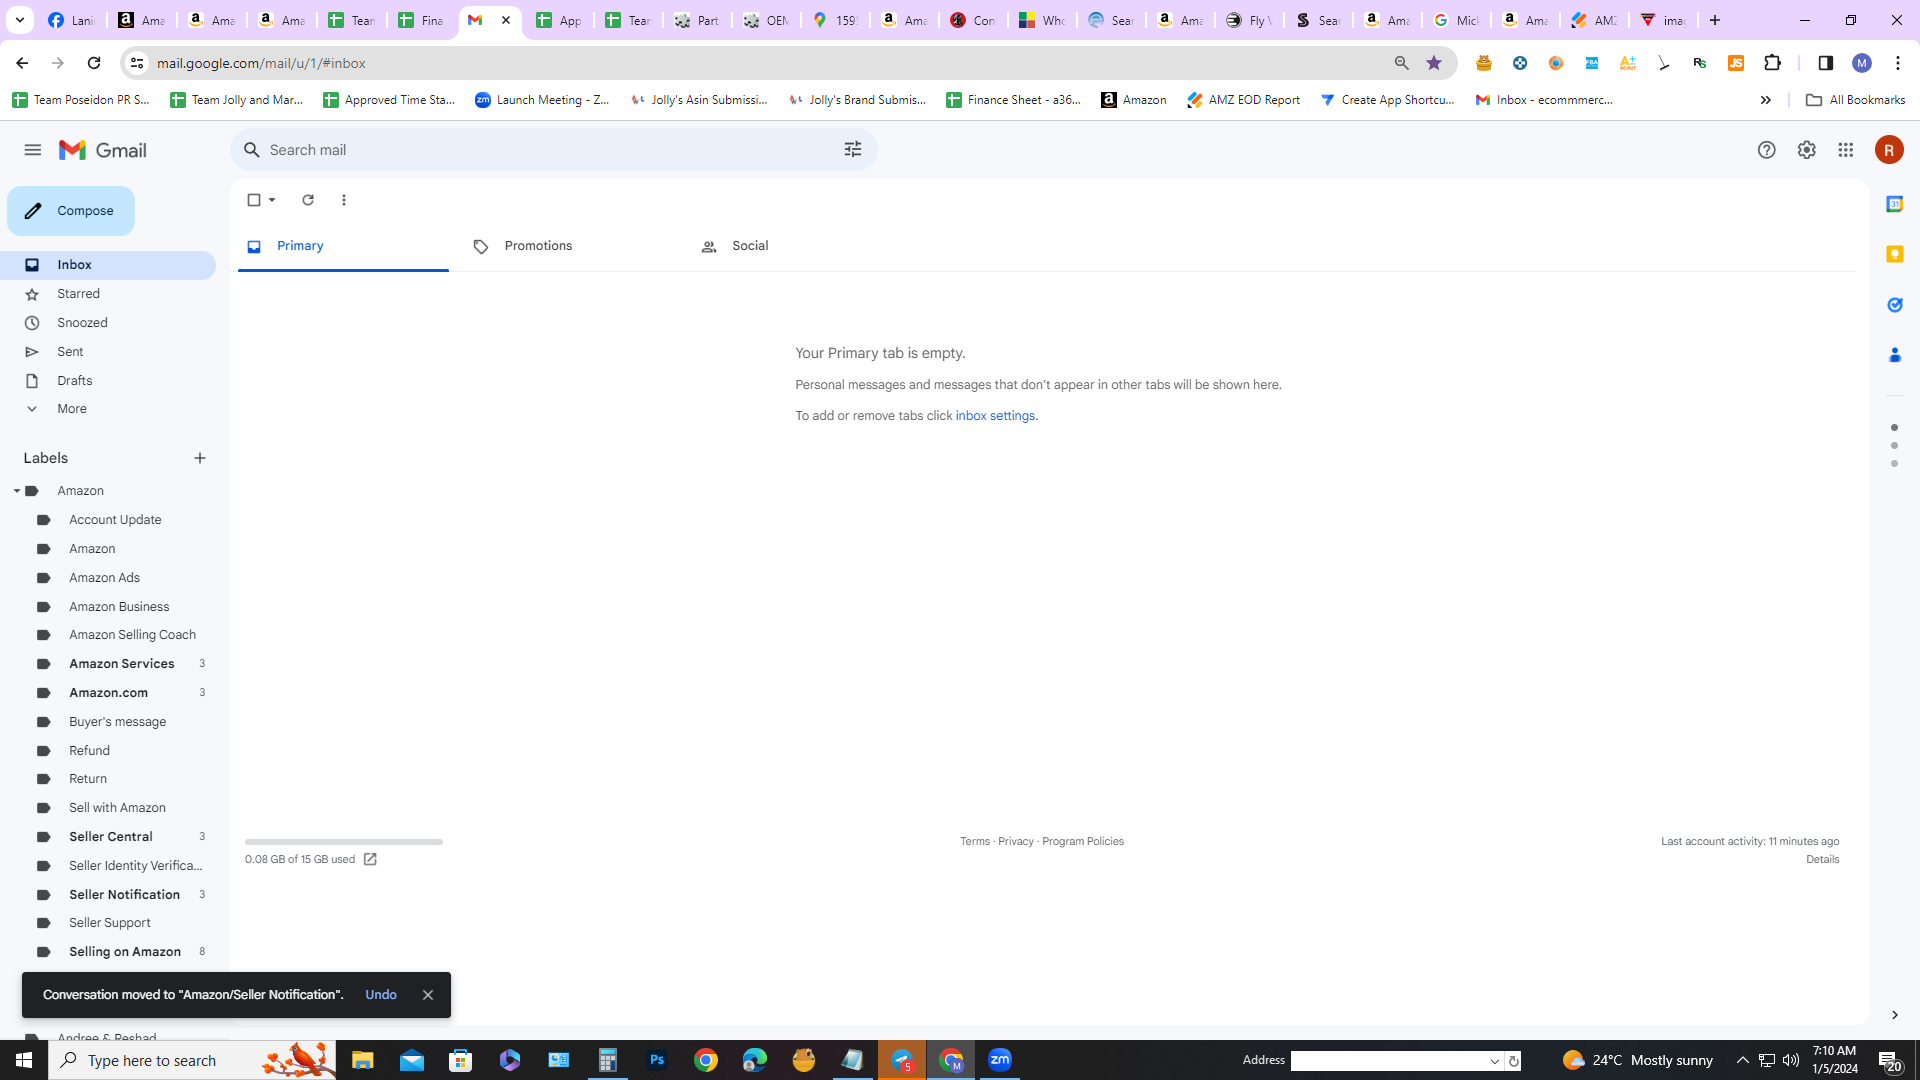The height and width of the screenshot is (1080, 1920).
Task: Open the tab search dropdown arrow
Action: coord(20,20)
